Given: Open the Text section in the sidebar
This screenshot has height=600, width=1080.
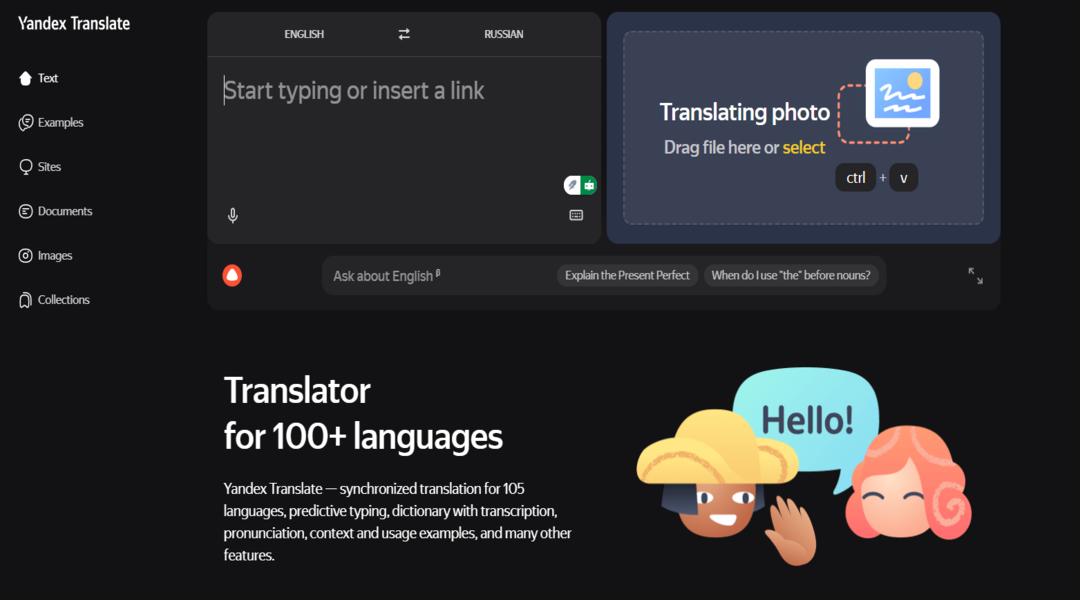Looking at the screenshot, I should pos(39,78).
